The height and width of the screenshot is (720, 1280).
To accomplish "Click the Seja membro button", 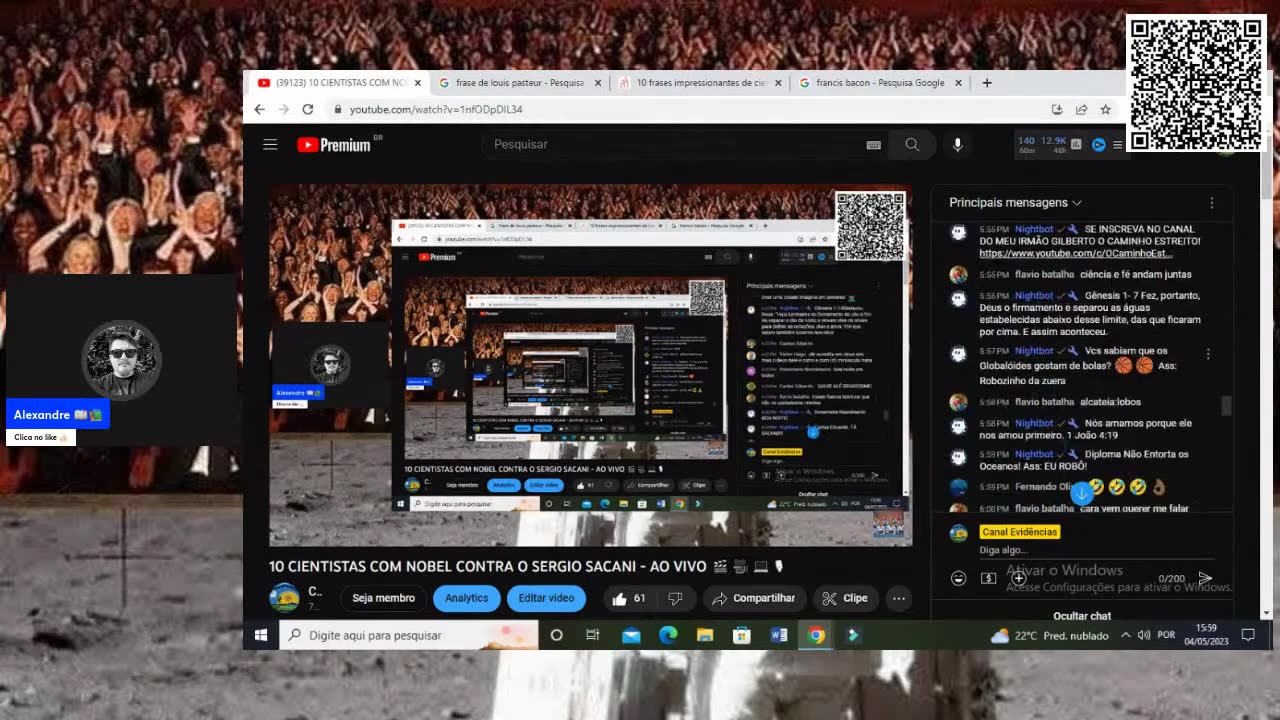I will (383, 598).
